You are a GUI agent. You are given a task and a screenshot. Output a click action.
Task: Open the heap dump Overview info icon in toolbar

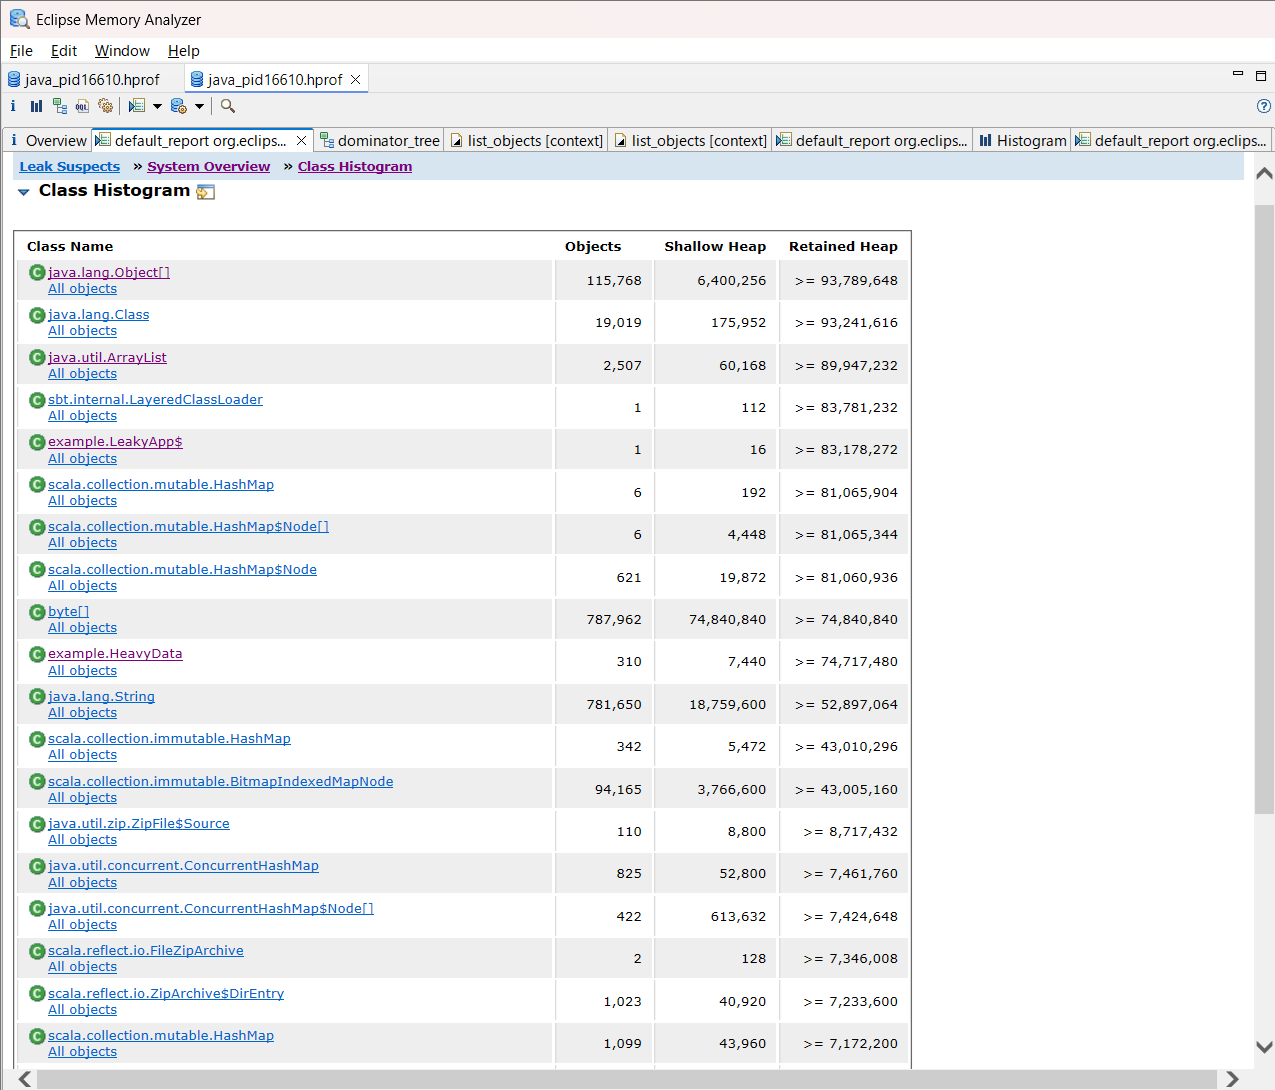tap(13, 106)
